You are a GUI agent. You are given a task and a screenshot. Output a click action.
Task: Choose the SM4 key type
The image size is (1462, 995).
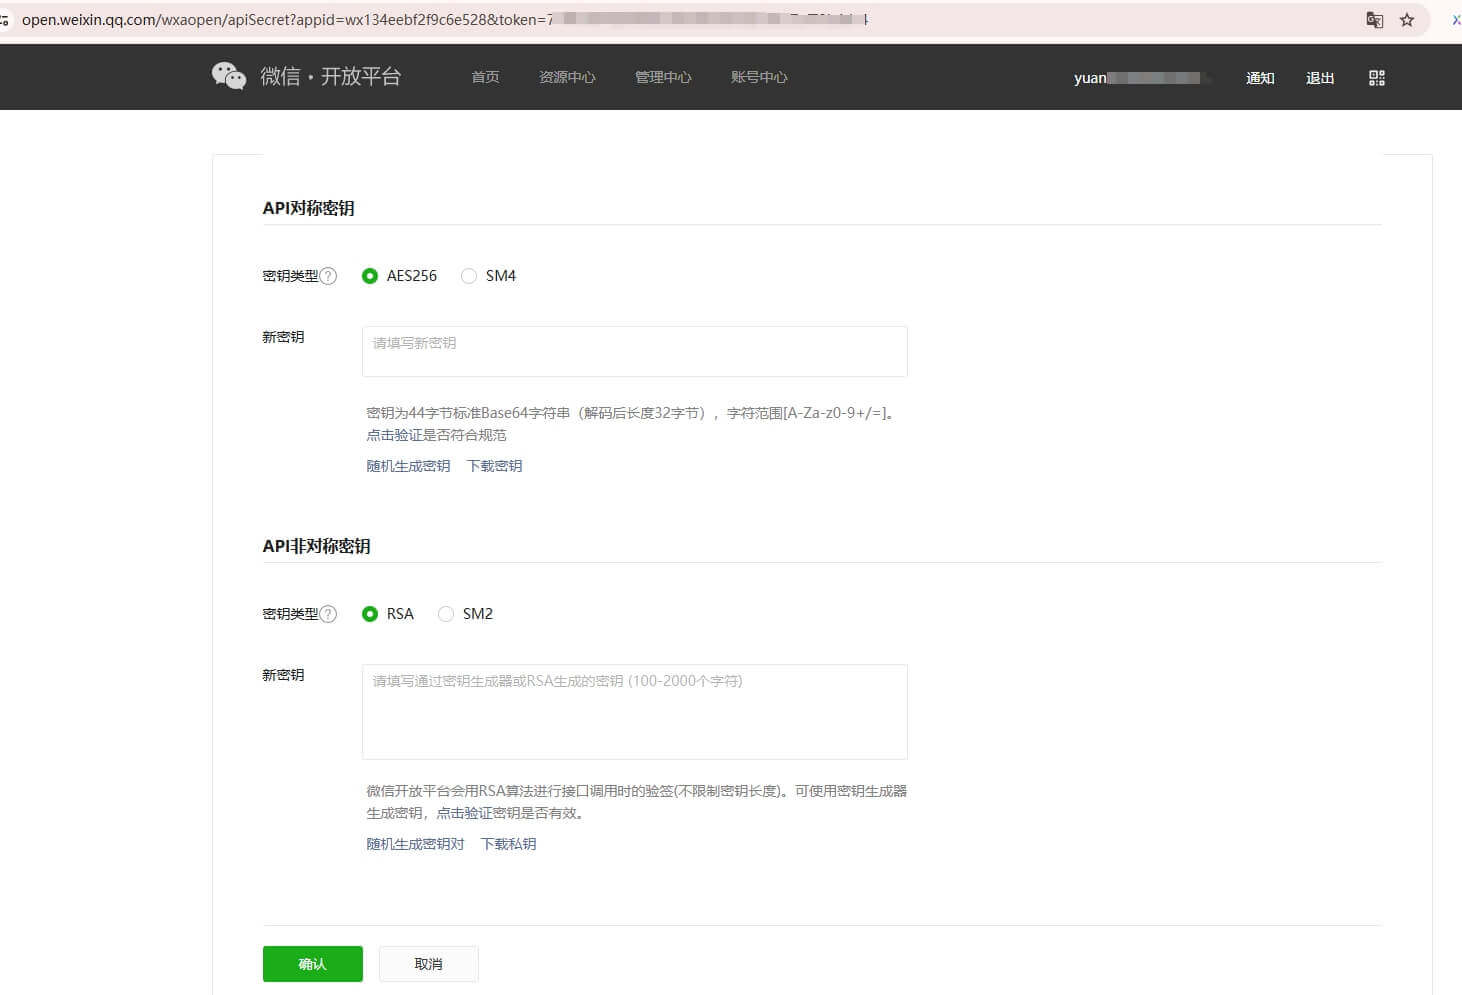pyautogui.click(x=469, y=276)
